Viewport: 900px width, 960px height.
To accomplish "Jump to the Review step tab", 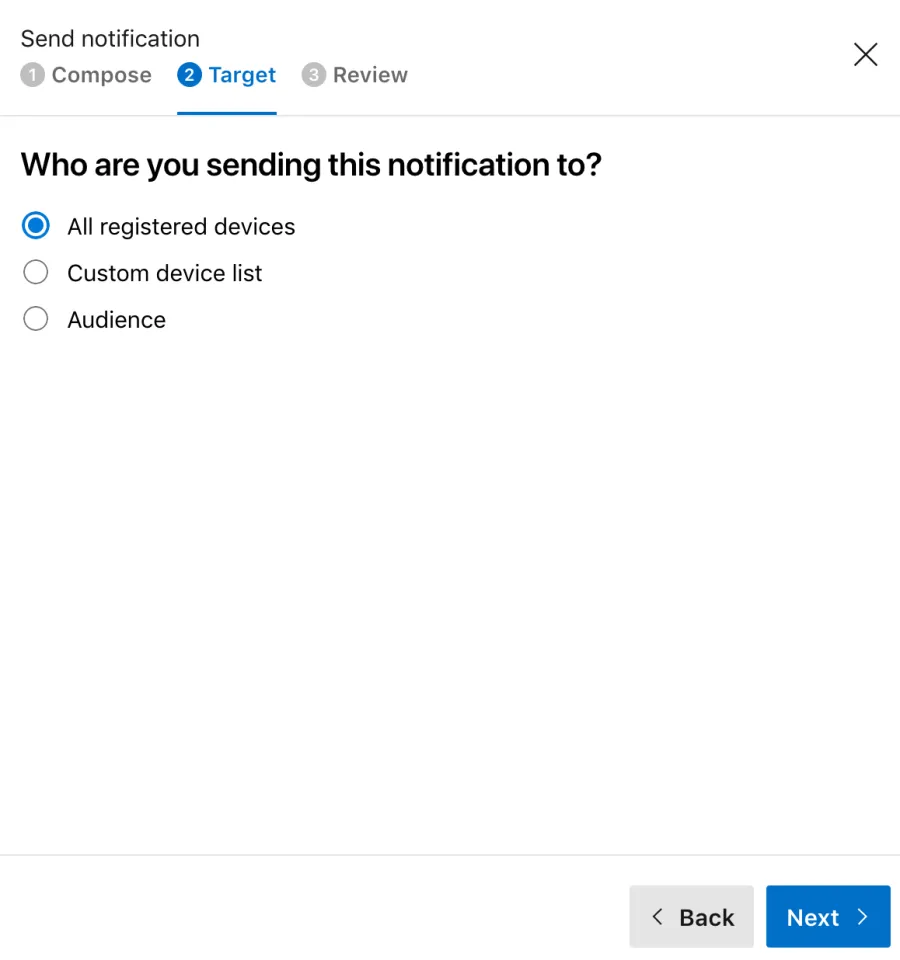I will [354, 75].
